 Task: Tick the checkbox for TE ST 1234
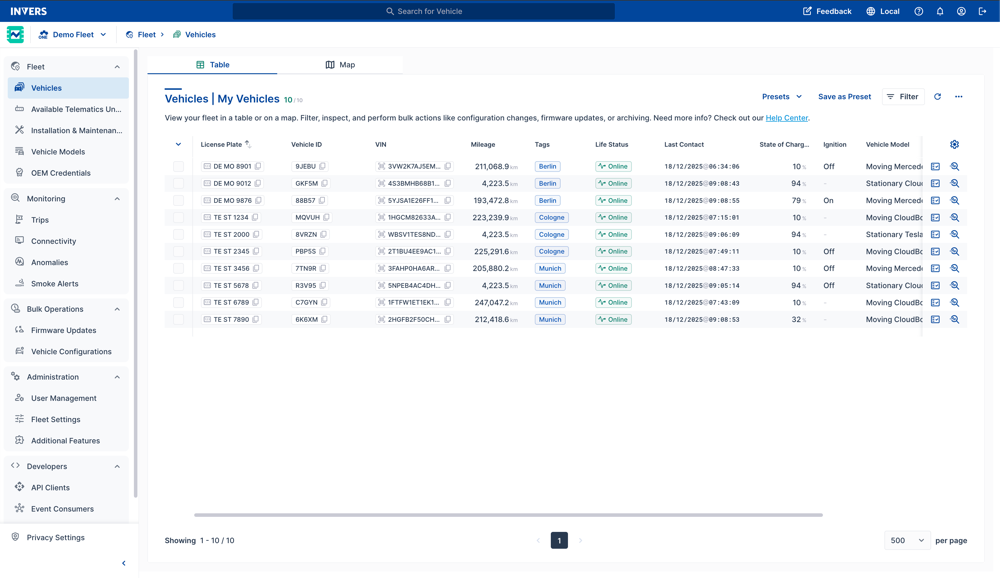click(x=178, y=218)
